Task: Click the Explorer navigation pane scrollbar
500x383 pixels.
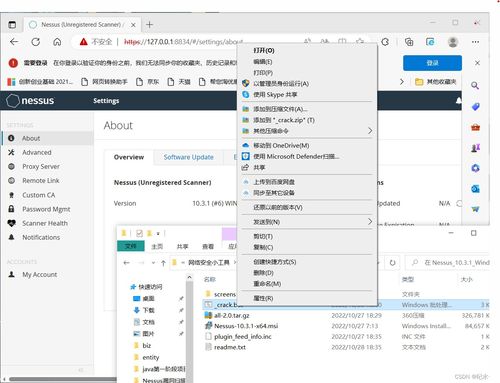Action: 189,328
